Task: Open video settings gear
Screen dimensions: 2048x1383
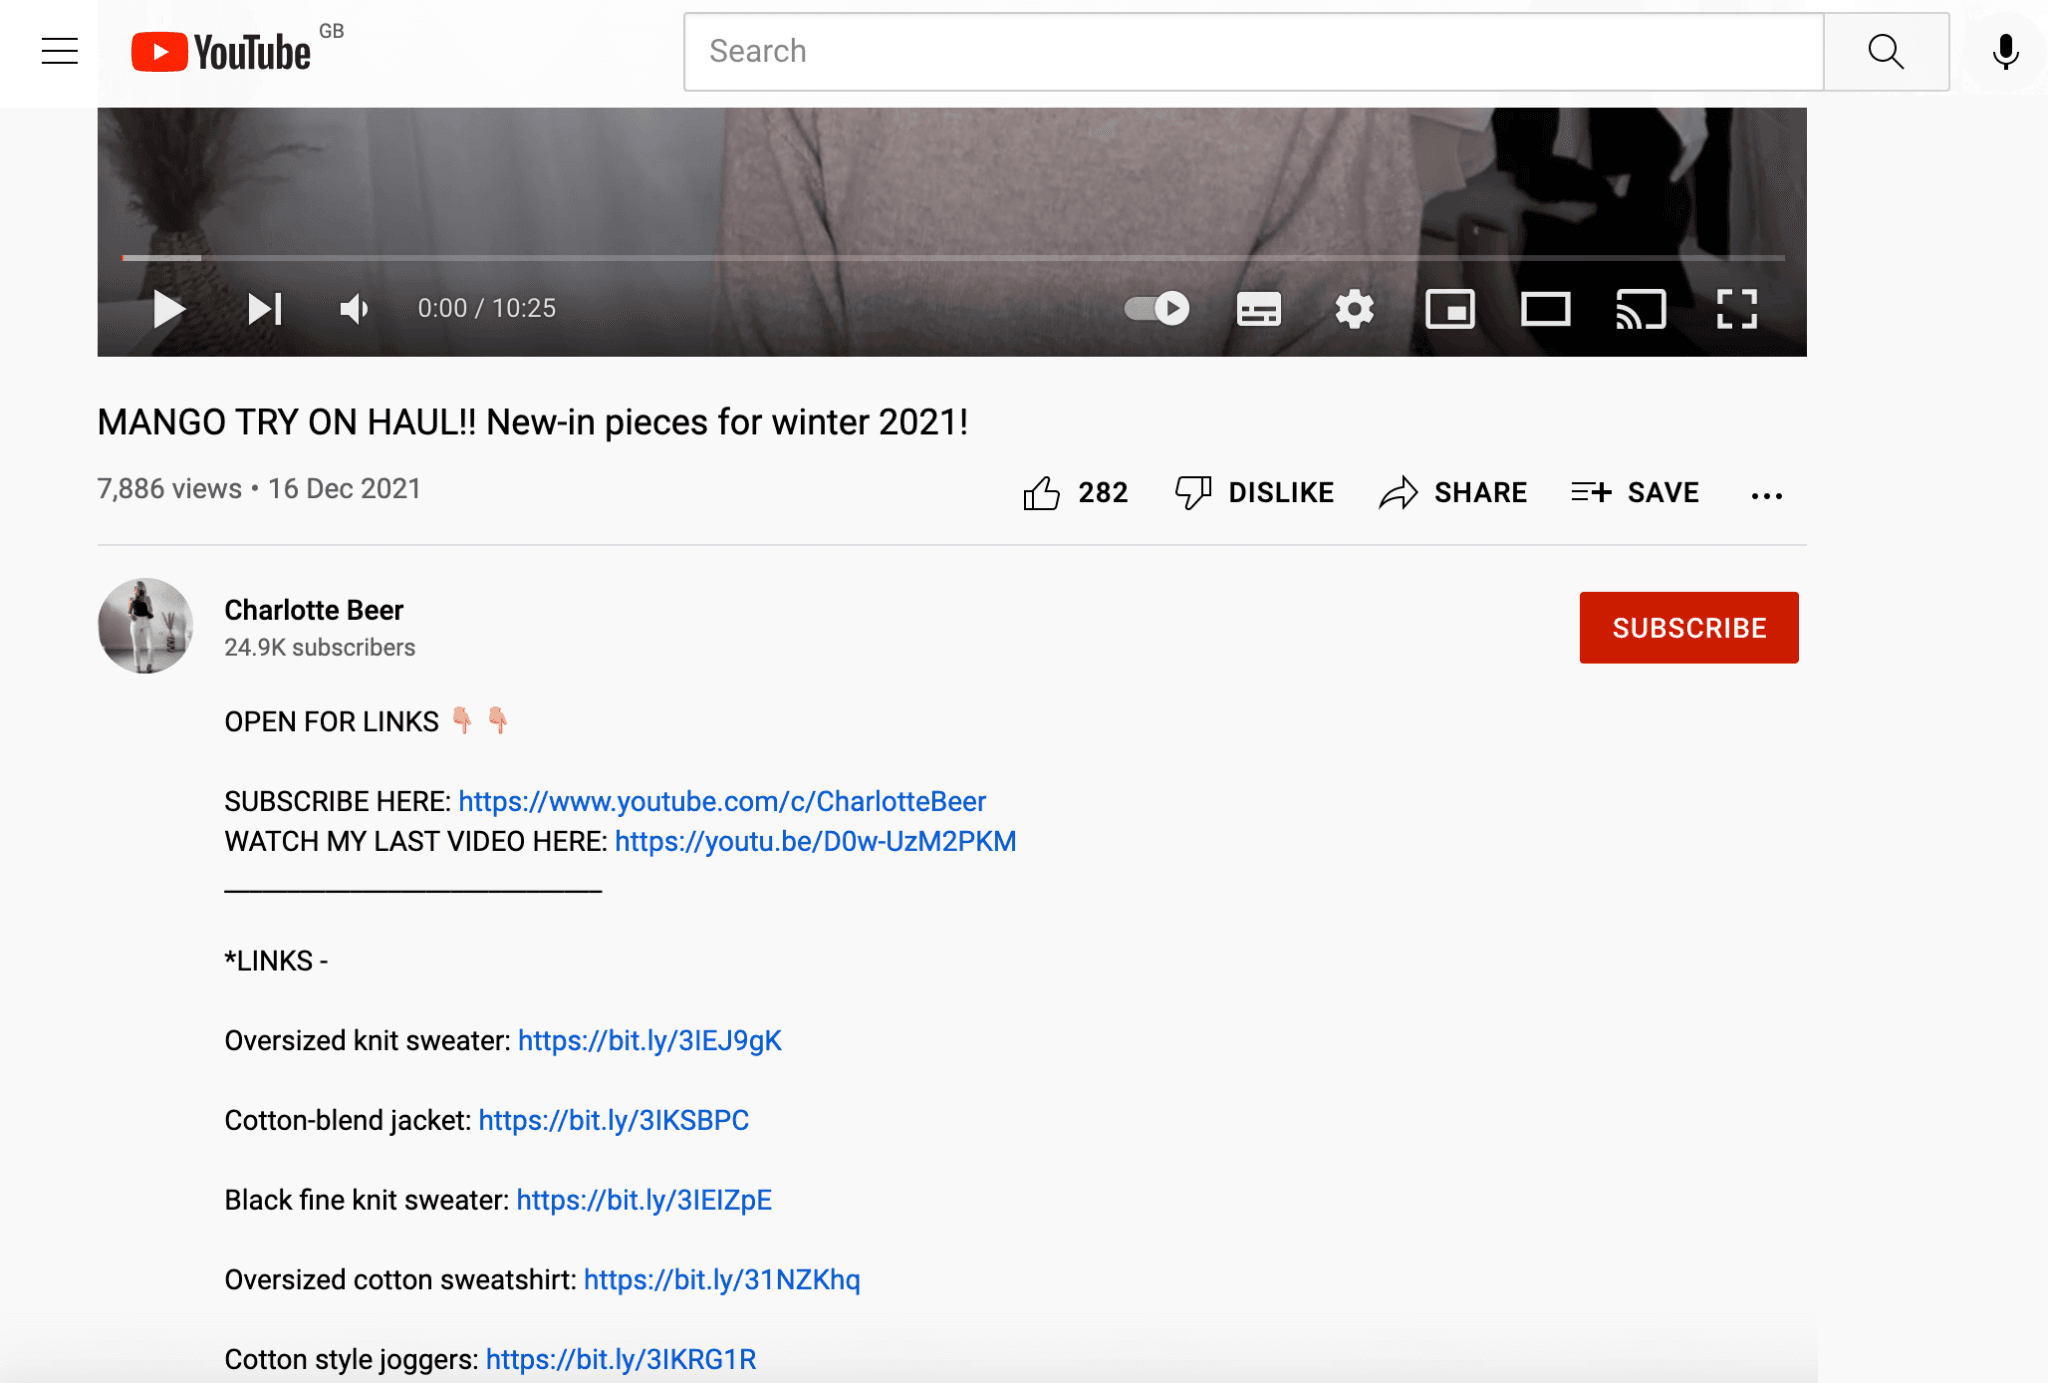Action: pyautogui.click(x=1354, y=309)
